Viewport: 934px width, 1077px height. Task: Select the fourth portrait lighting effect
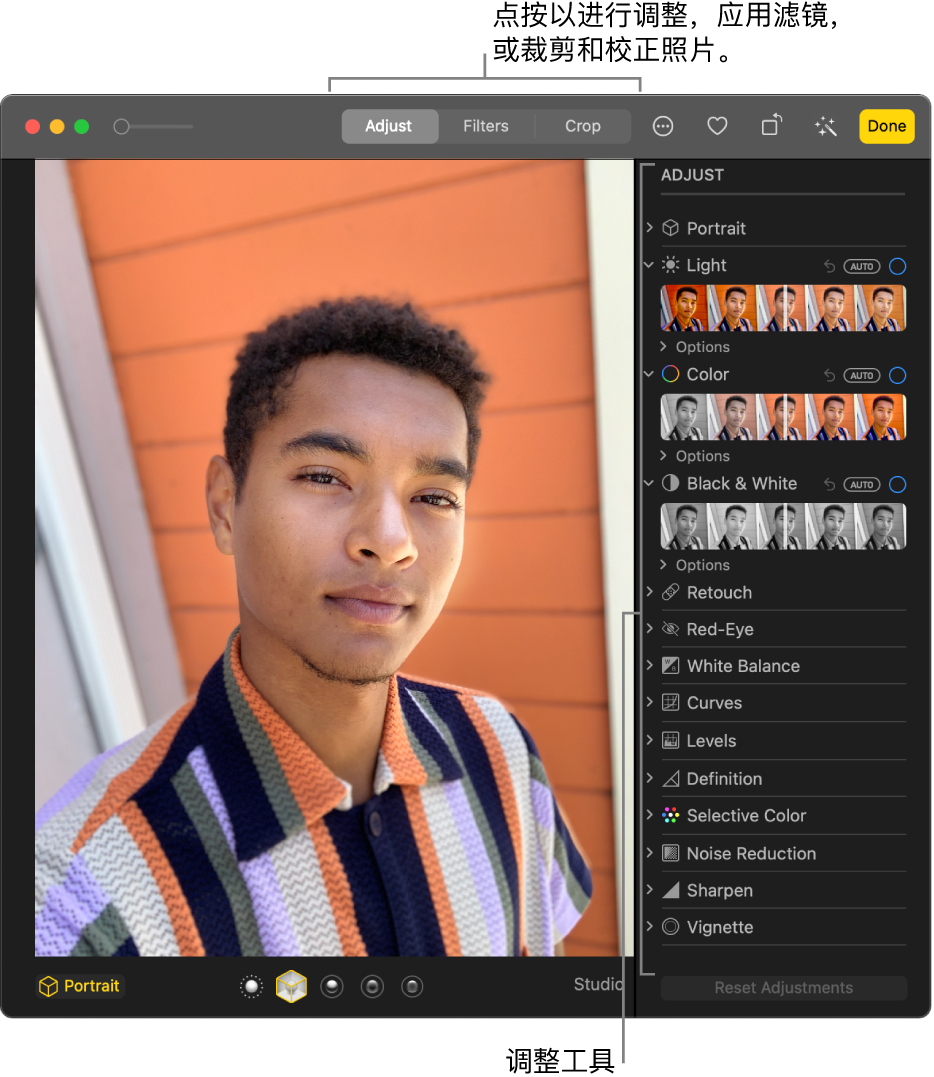(372, 987)
